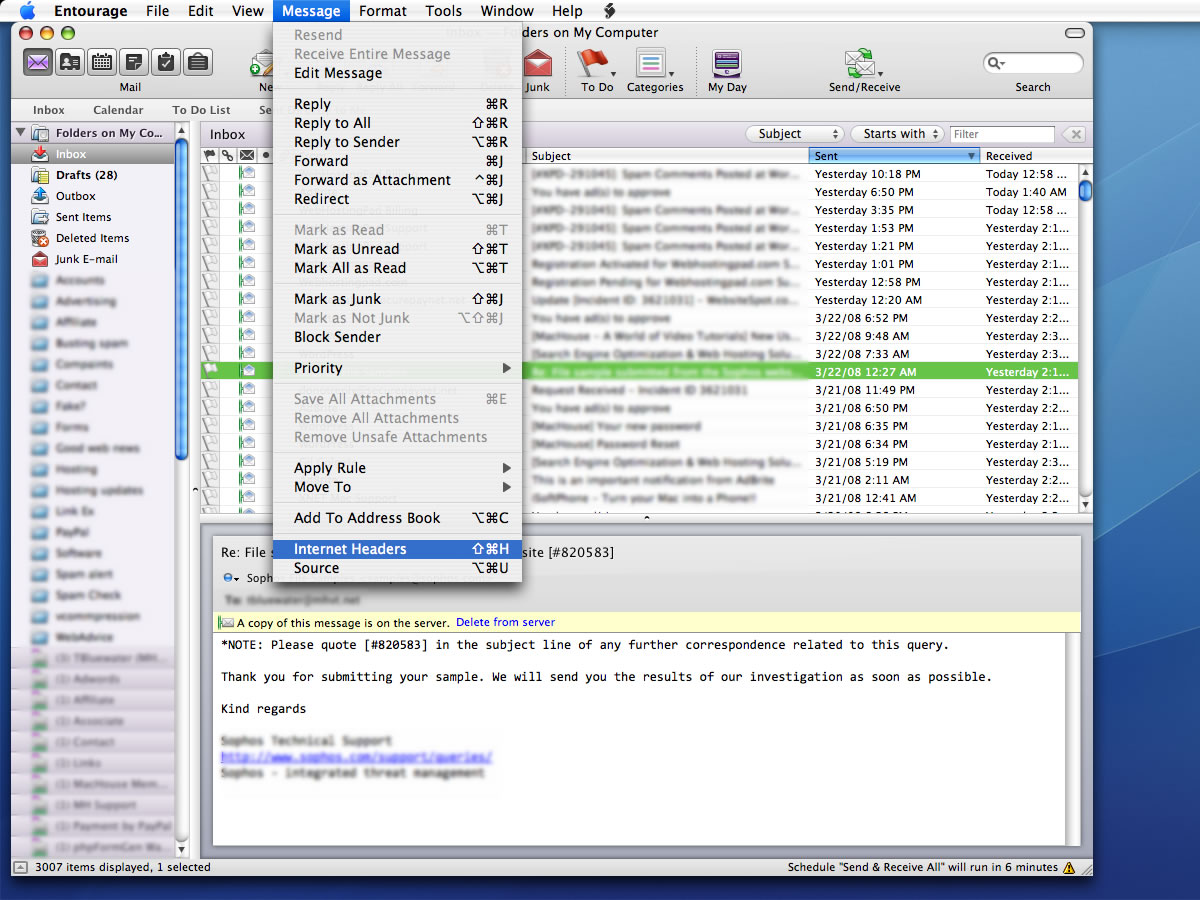Open the Categories dropdown arrow
1200x900 pixels.
(x=671, y=73)
